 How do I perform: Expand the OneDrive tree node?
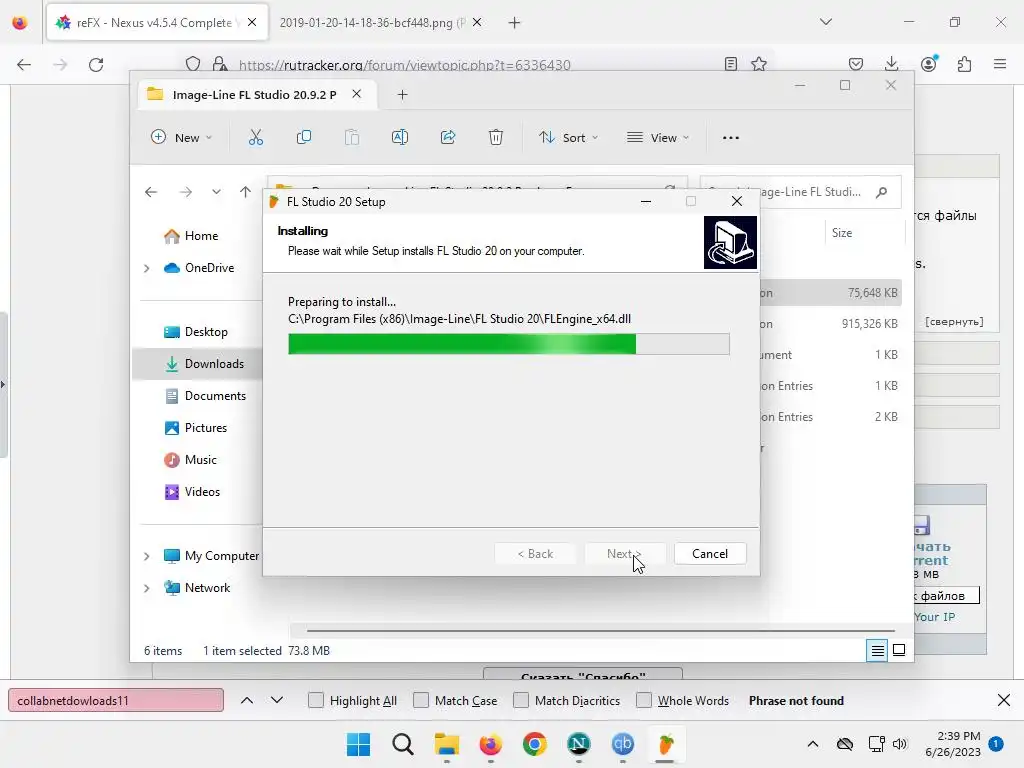pyautogui.click(x=147, y=268)
